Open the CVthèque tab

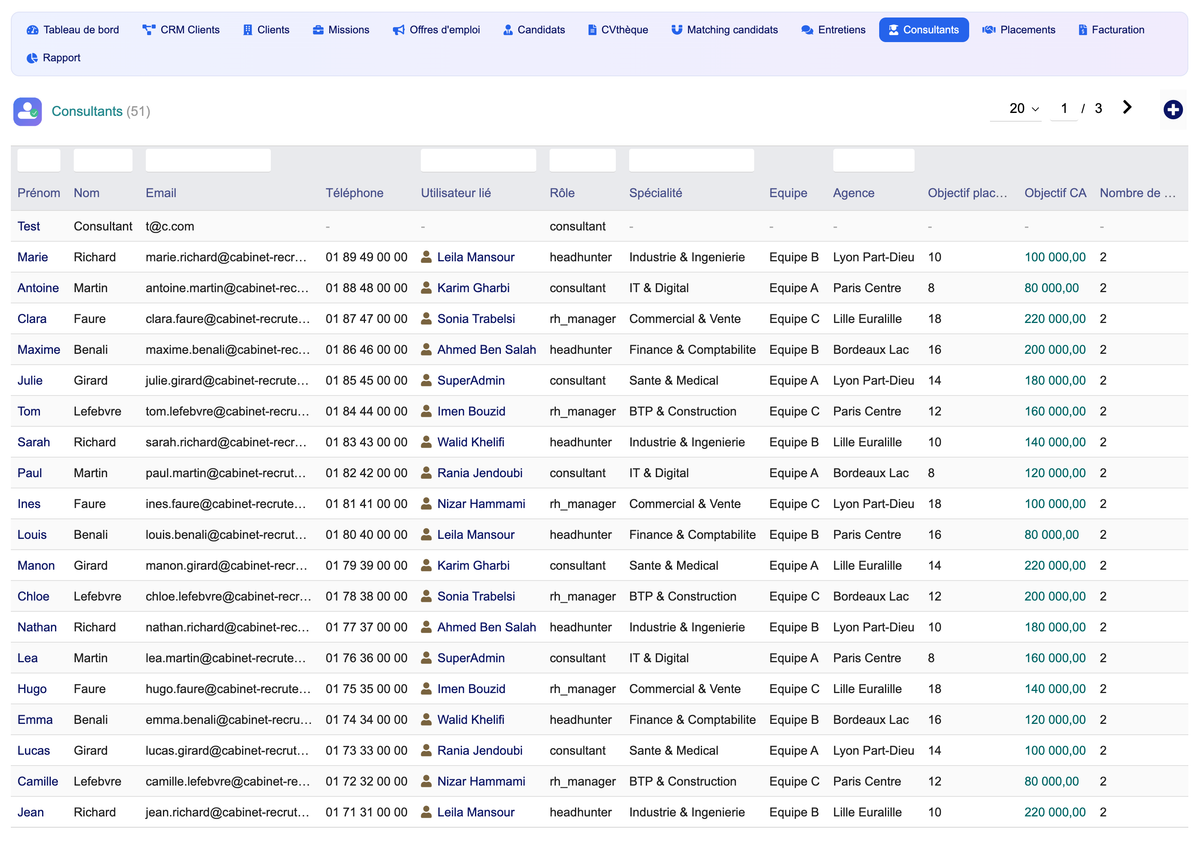pyautogui.click(x=618, y=30)
